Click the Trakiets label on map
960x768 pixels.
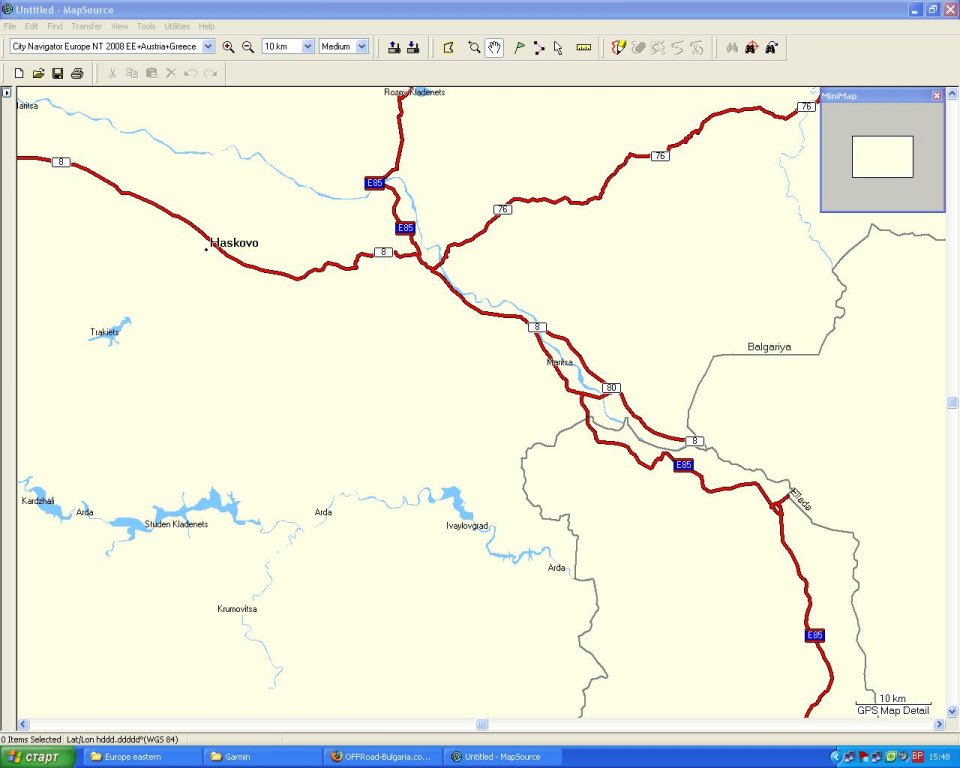tap(104, 332)
